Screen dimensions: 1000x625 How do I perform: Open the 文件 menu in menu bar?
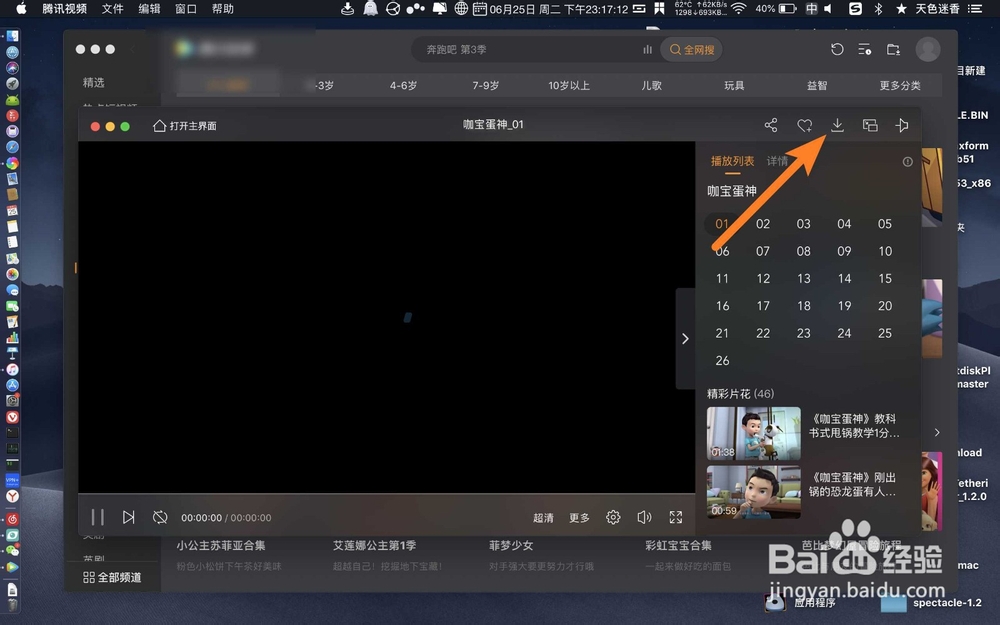112,8
